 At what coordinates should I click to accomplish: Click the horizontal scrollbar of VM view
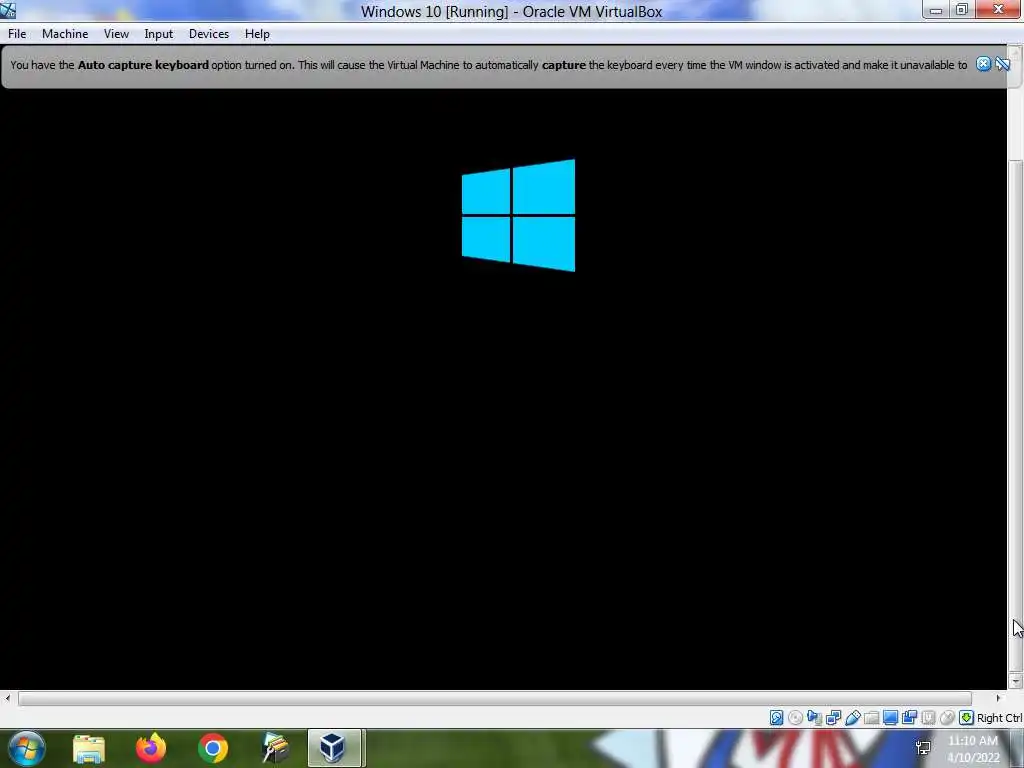(x=495, y=699)
